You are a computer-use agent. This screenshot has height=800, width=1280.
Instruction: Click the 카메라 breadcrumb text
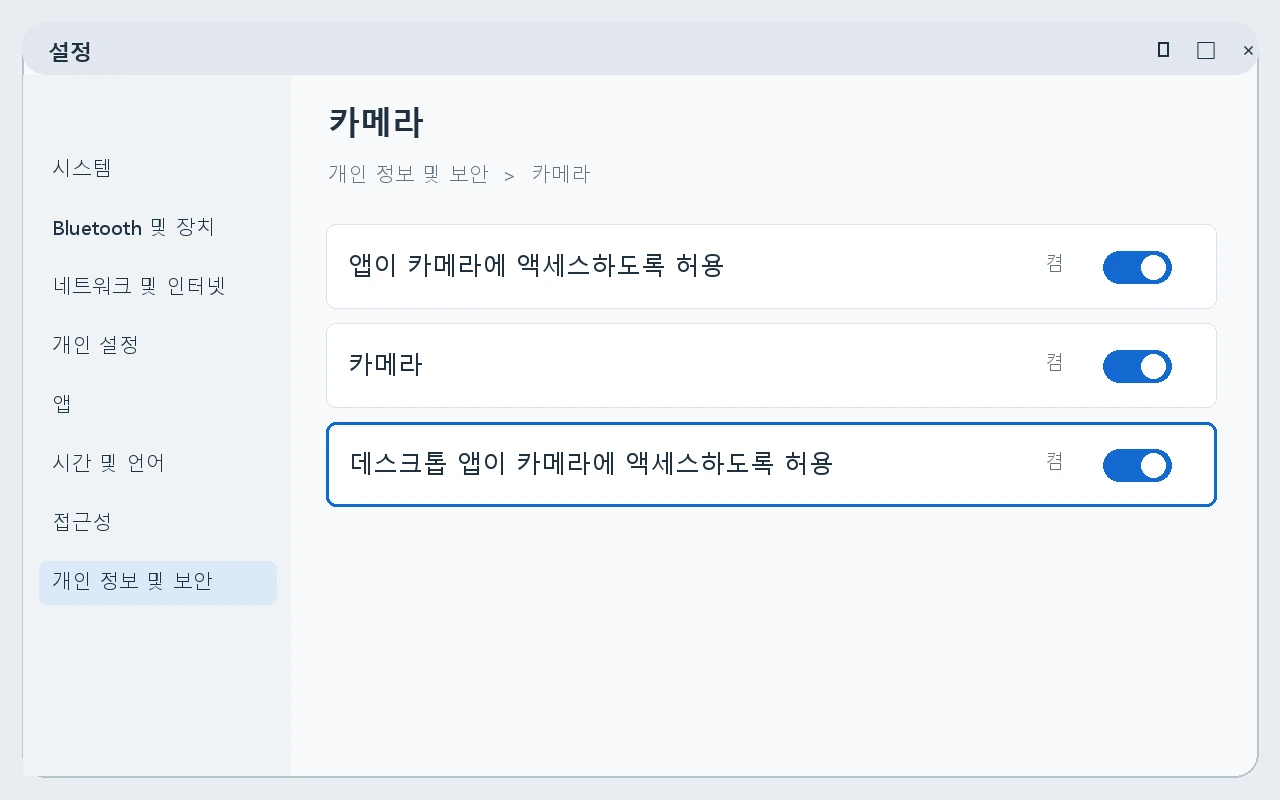tap(561, 174)
